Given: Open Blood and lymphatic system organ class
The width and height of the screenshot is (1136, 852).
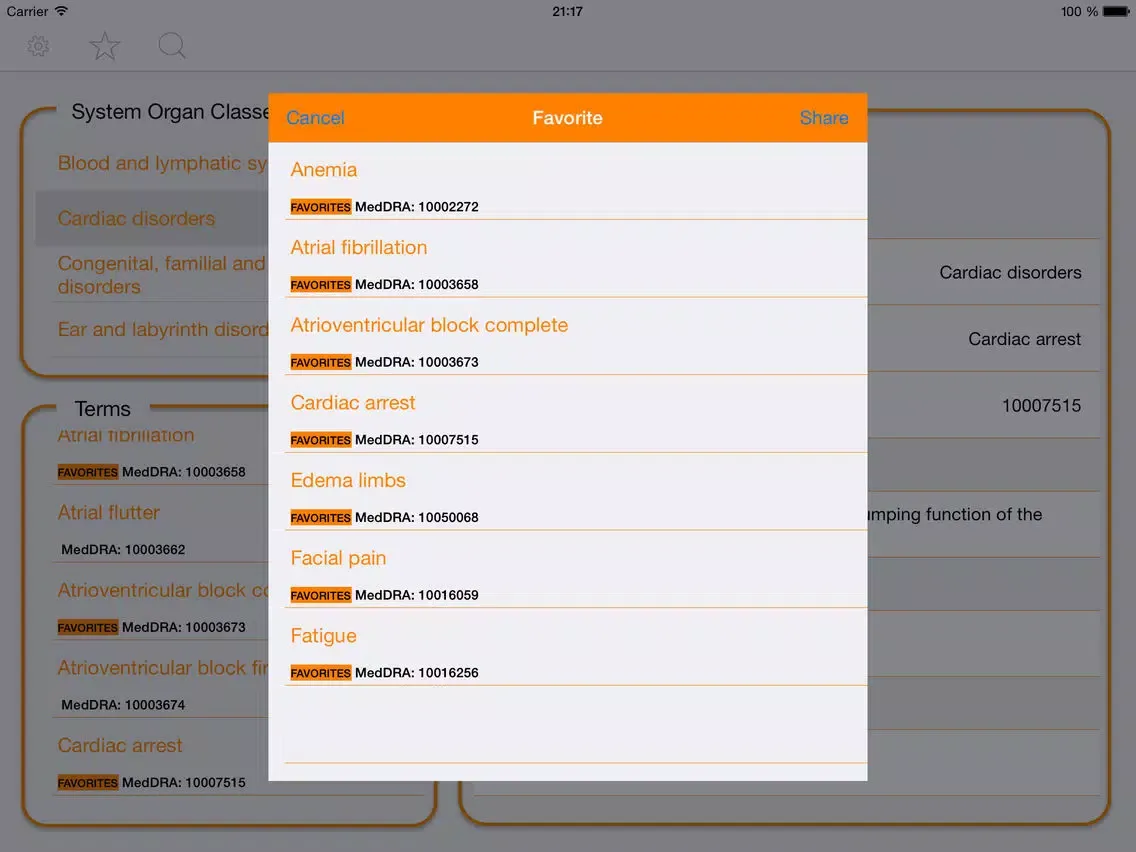Looking at the screenshot, I should tap(162, 163).
